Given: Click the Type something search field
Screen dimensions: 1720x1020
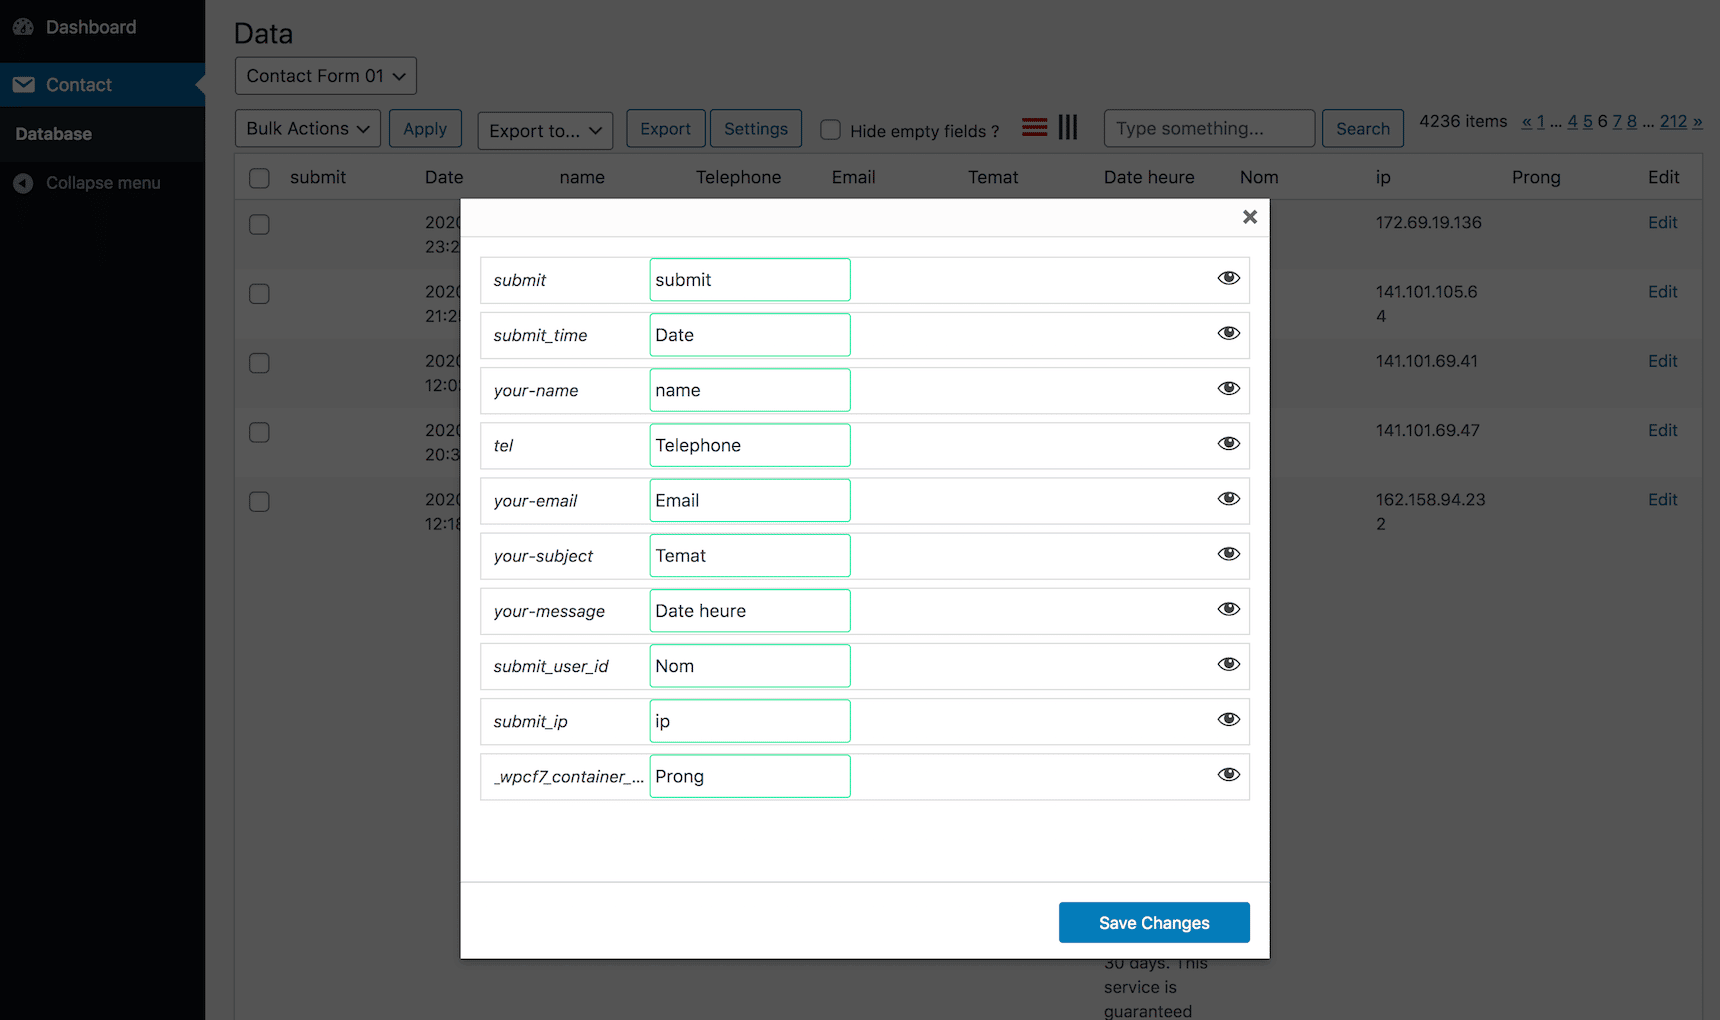Looking at the screenshot, I should [1208, 128].
